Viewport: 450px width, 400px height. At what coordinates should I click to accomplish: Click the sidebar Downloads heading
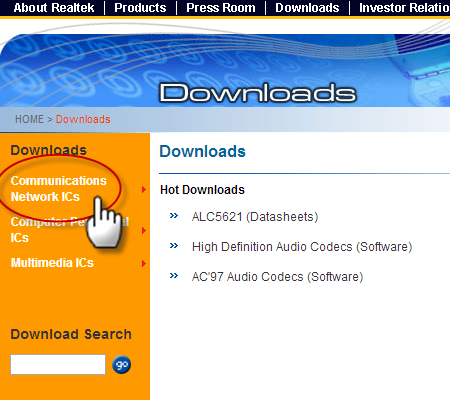tap(49, 150)
